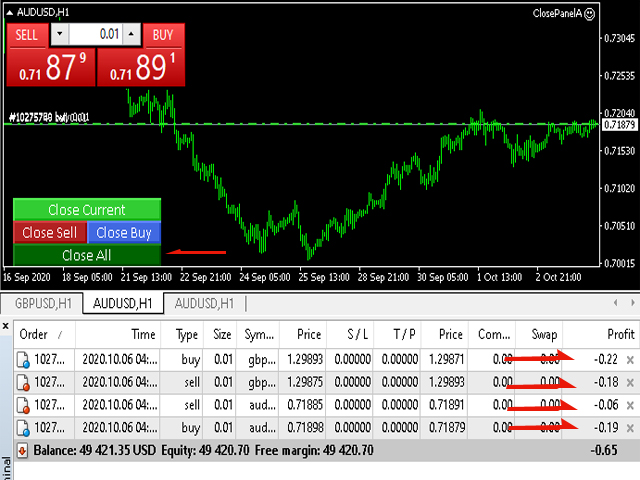Click the 0.01 lot volume field

tap(96, 34)
